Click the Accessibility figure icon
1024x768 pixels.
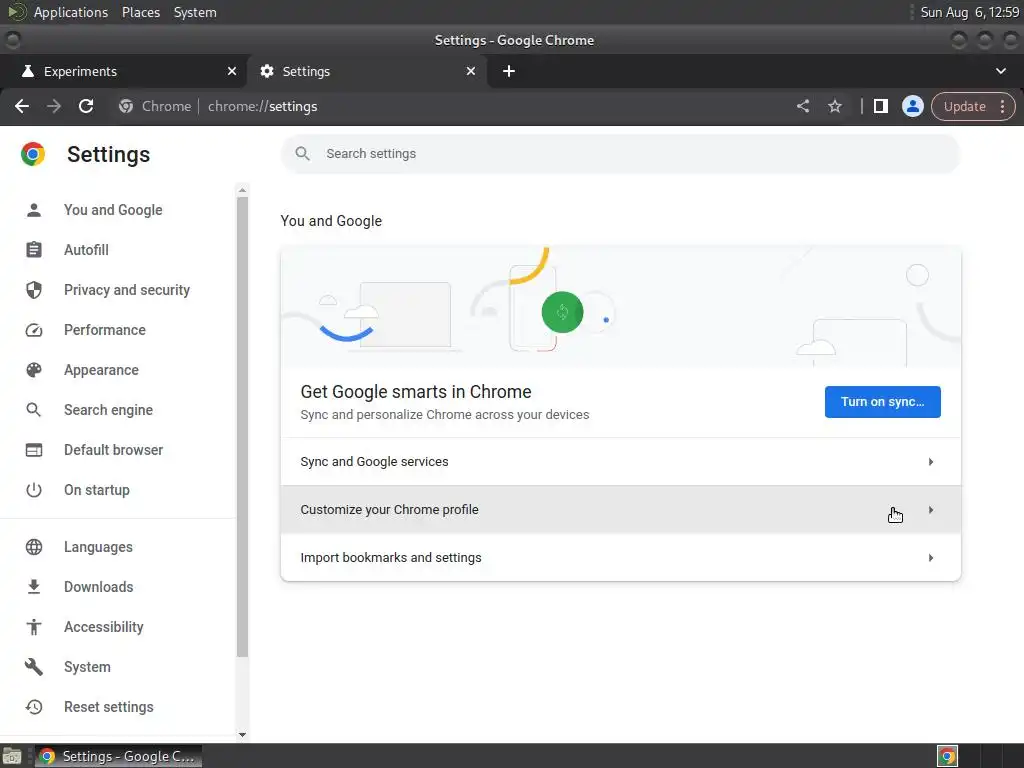point(34,627)
